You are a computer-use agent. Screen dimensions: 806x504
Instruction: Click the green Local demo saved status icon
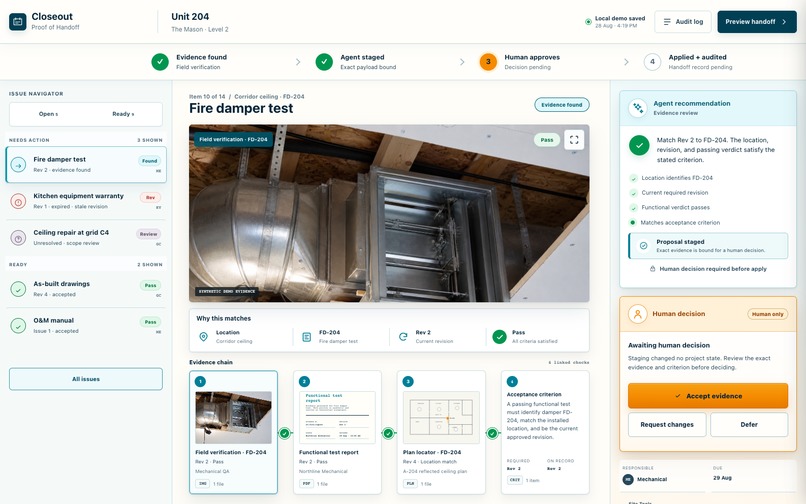point(588,22)
